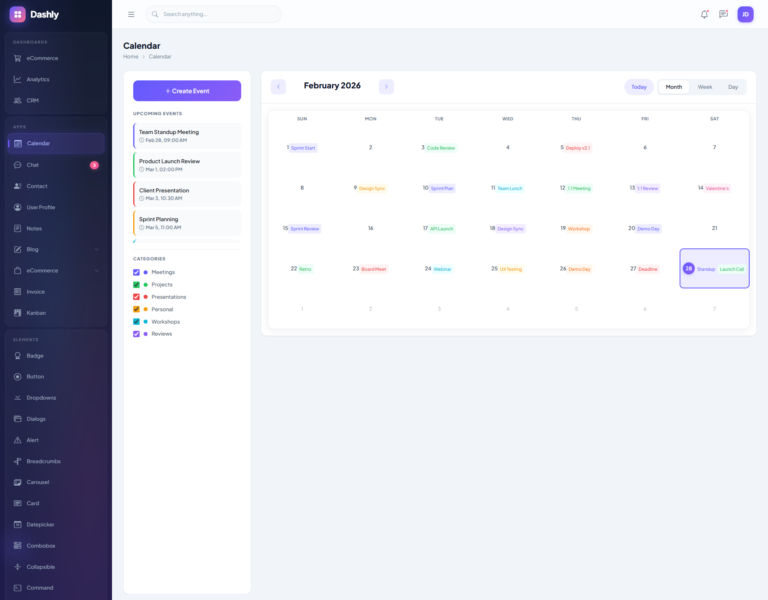Open Kanban from the sidebar

click(x=36, y=313)
